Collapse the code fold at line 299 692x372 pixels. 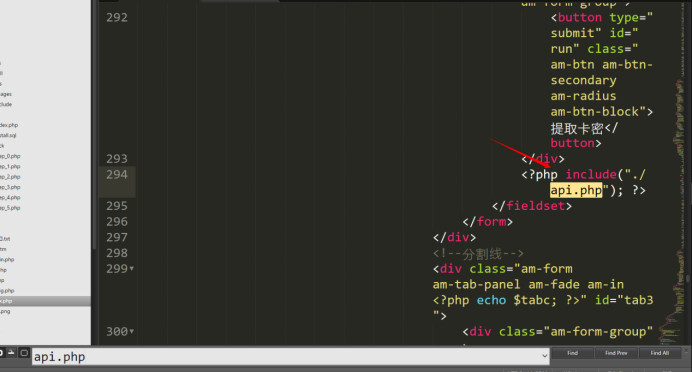(x=132, y=268)
